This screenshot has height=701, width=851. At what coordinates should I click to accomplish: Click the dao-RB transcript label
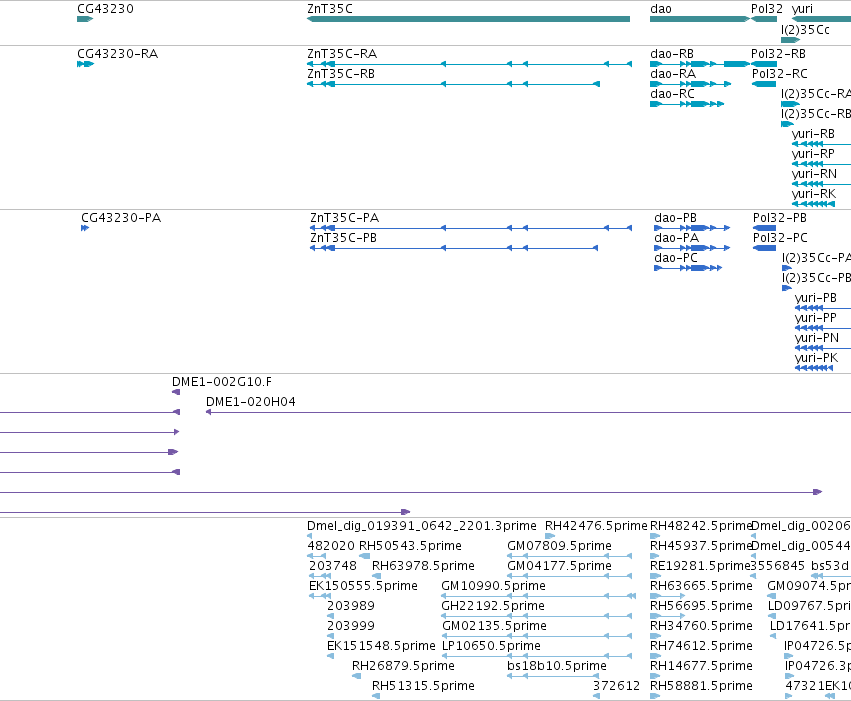coord(672,54)
